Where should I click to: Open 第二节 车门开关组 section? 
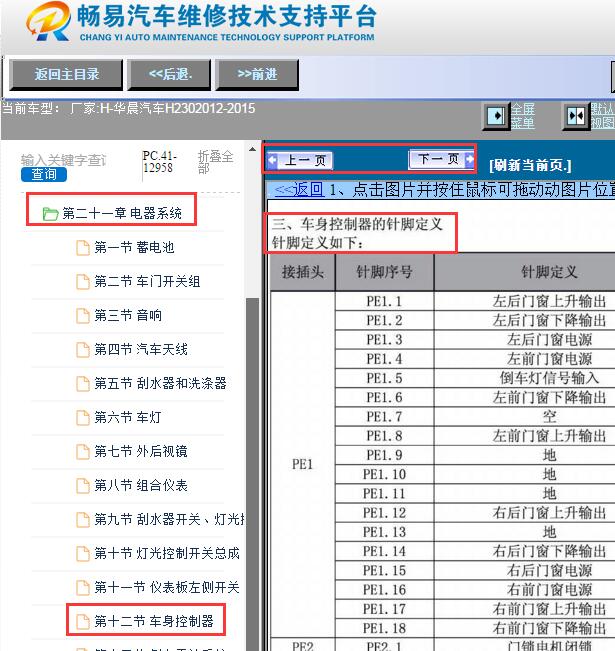[x=147, y=281]
